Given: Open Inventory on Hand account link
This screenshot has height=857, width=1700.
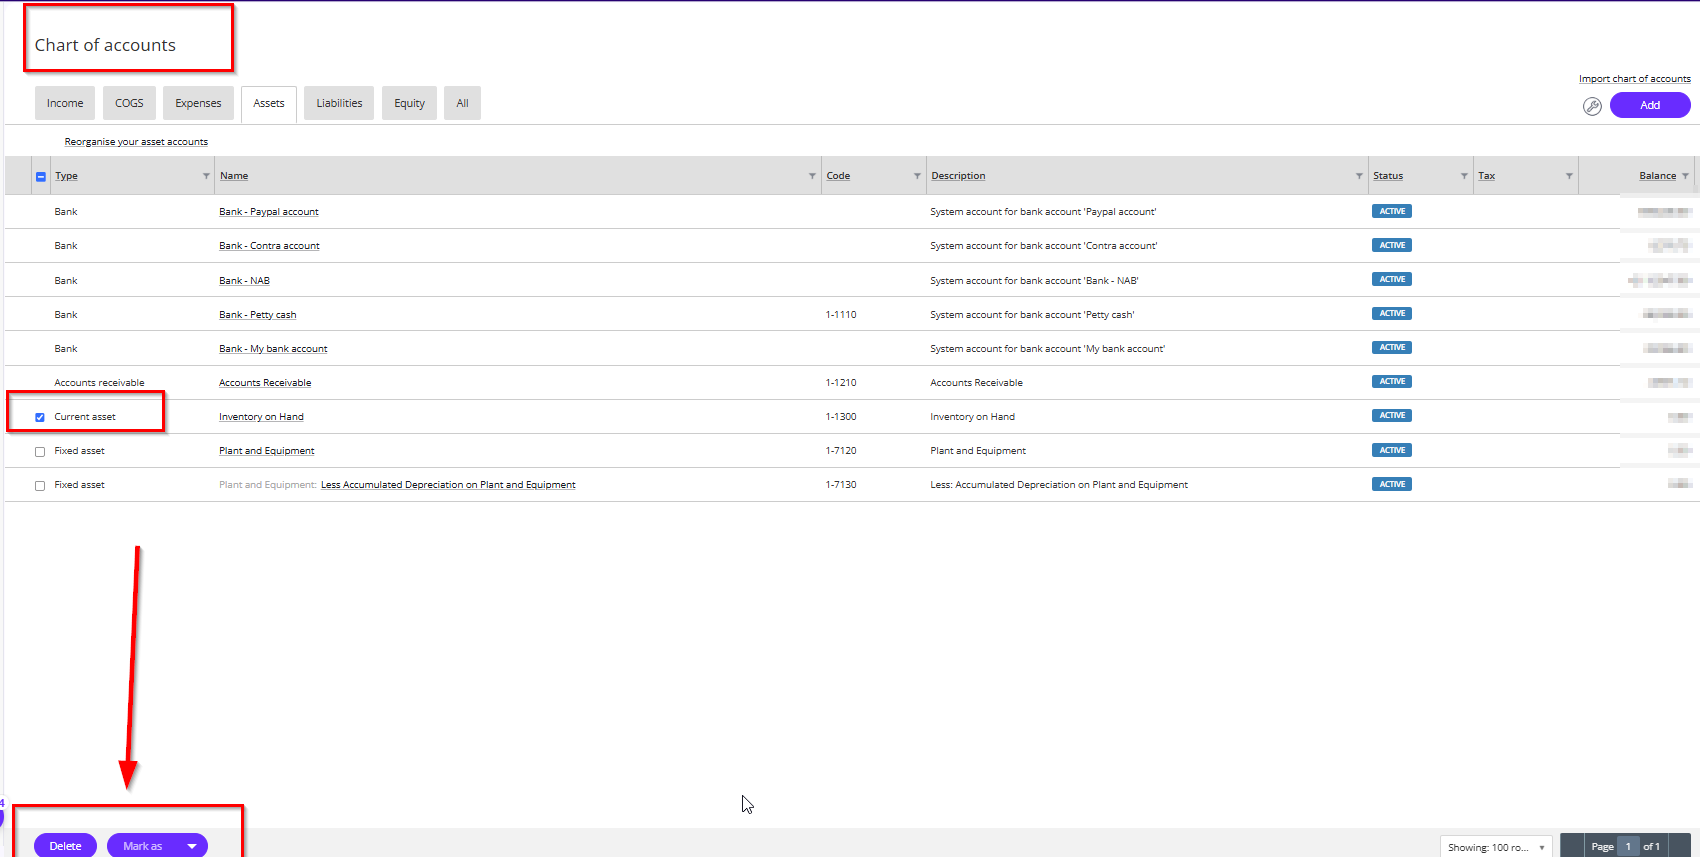Looking at the screenshot, I should (x=261, y=417).
